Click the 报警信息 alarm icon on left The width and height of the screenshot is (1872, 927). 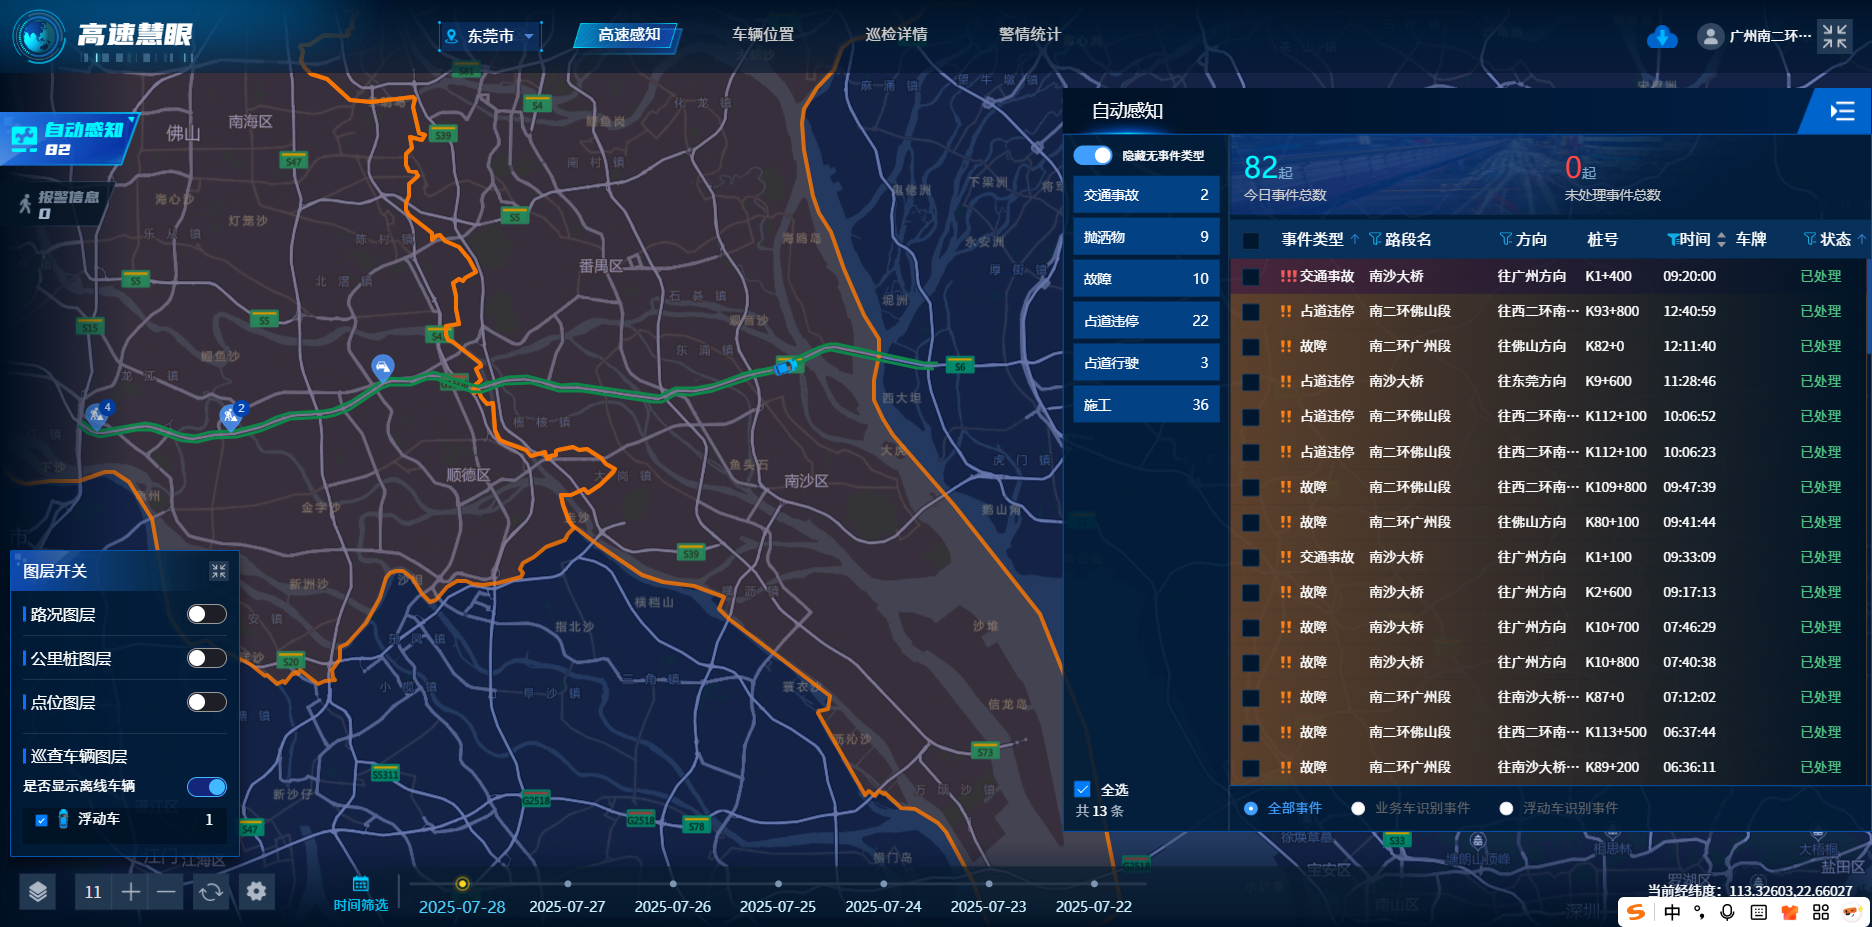(x=26, y=204)
